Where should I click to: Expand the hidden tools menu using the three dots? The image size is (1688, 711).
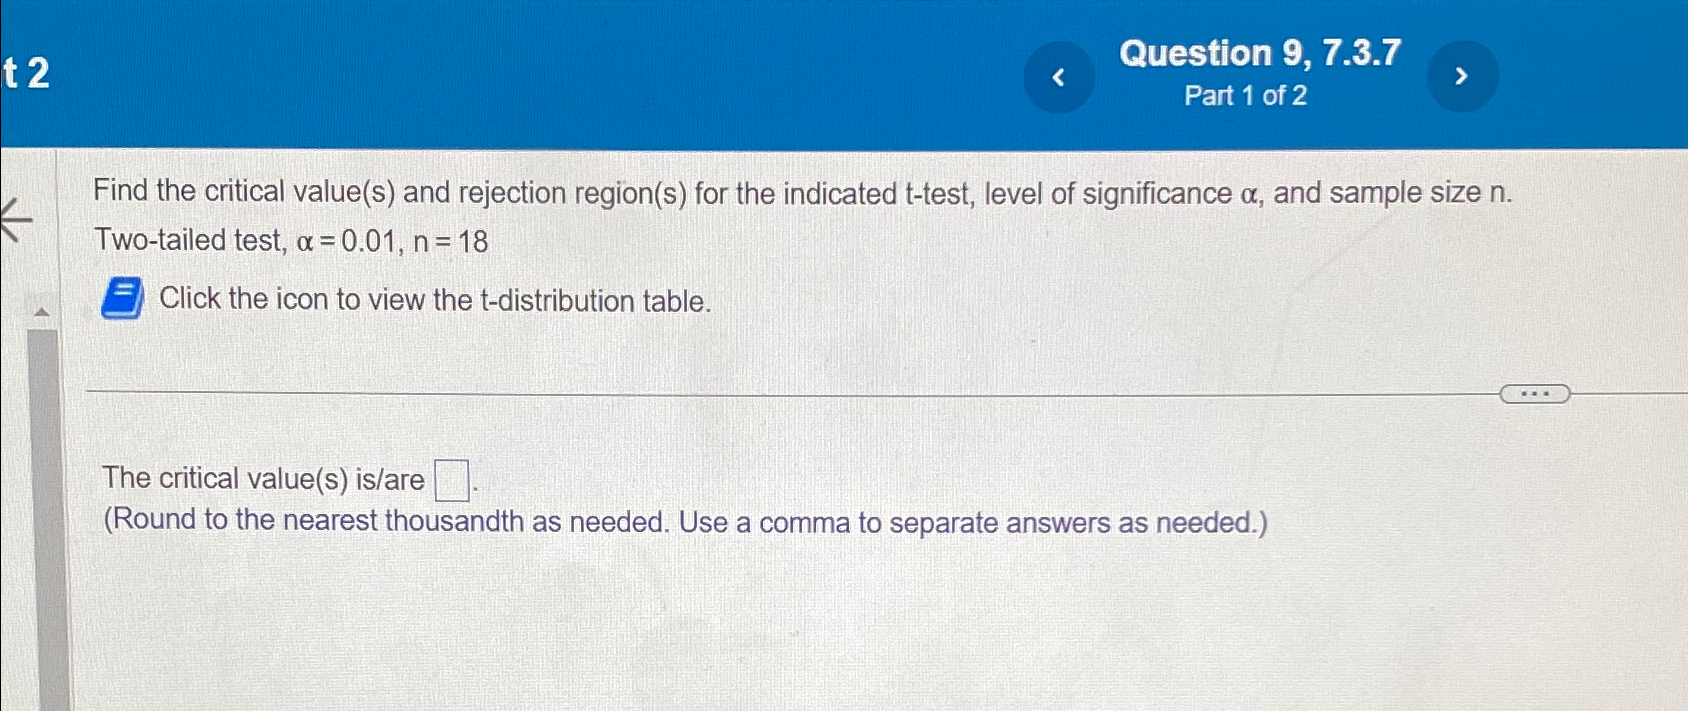point(1535,394)
